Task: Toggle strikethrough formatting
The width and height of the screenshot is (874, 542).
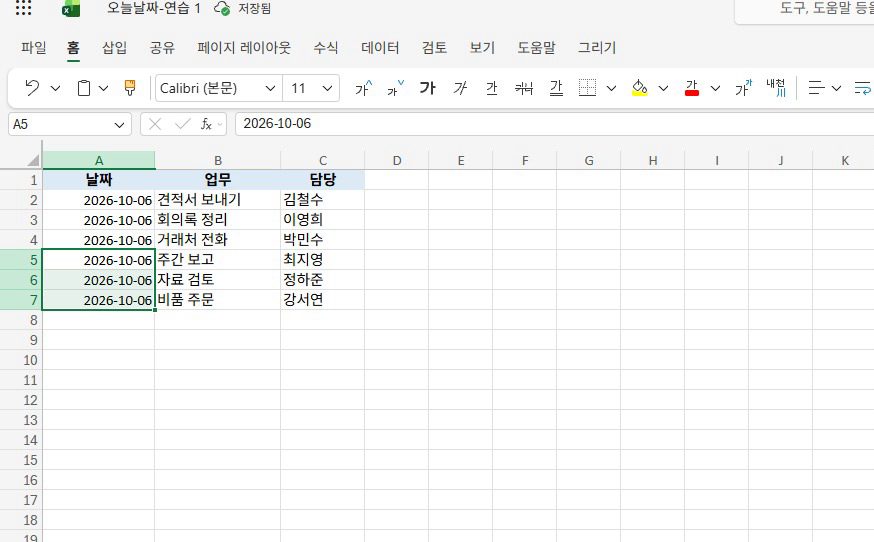Action: click(524, 88)
